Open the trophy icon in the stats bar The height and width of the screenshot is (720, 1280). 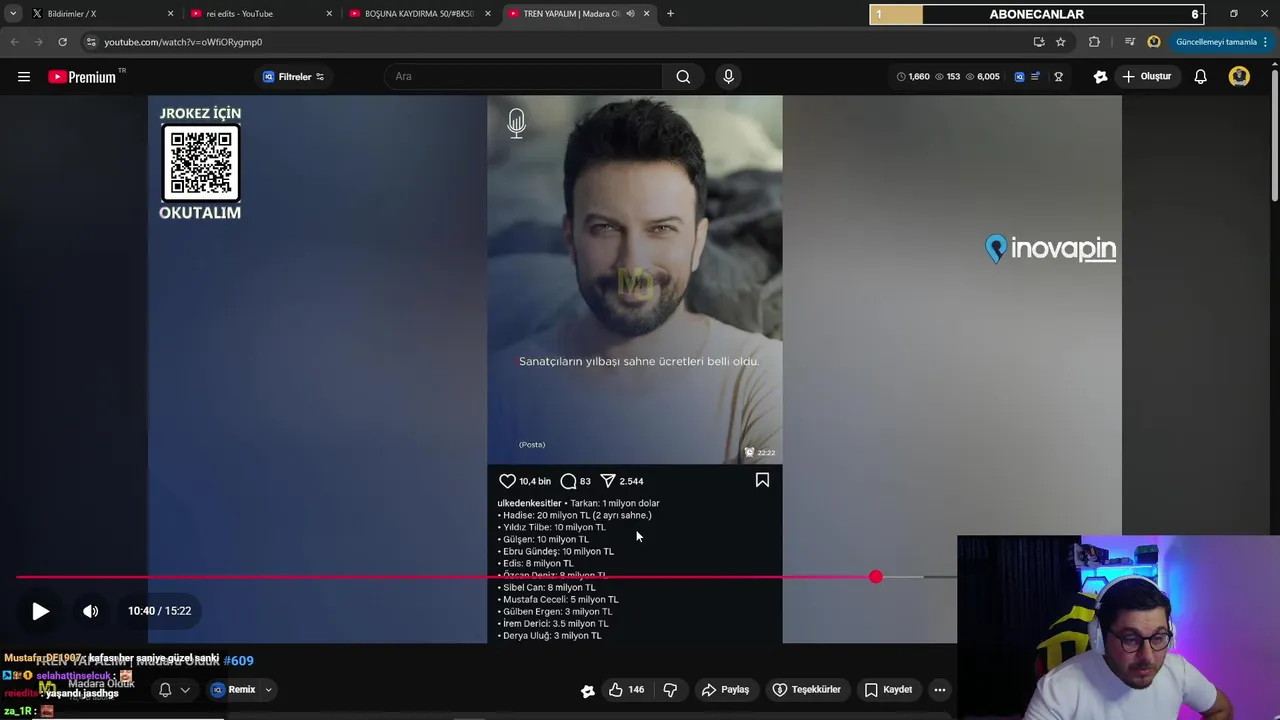[1058, 76]
